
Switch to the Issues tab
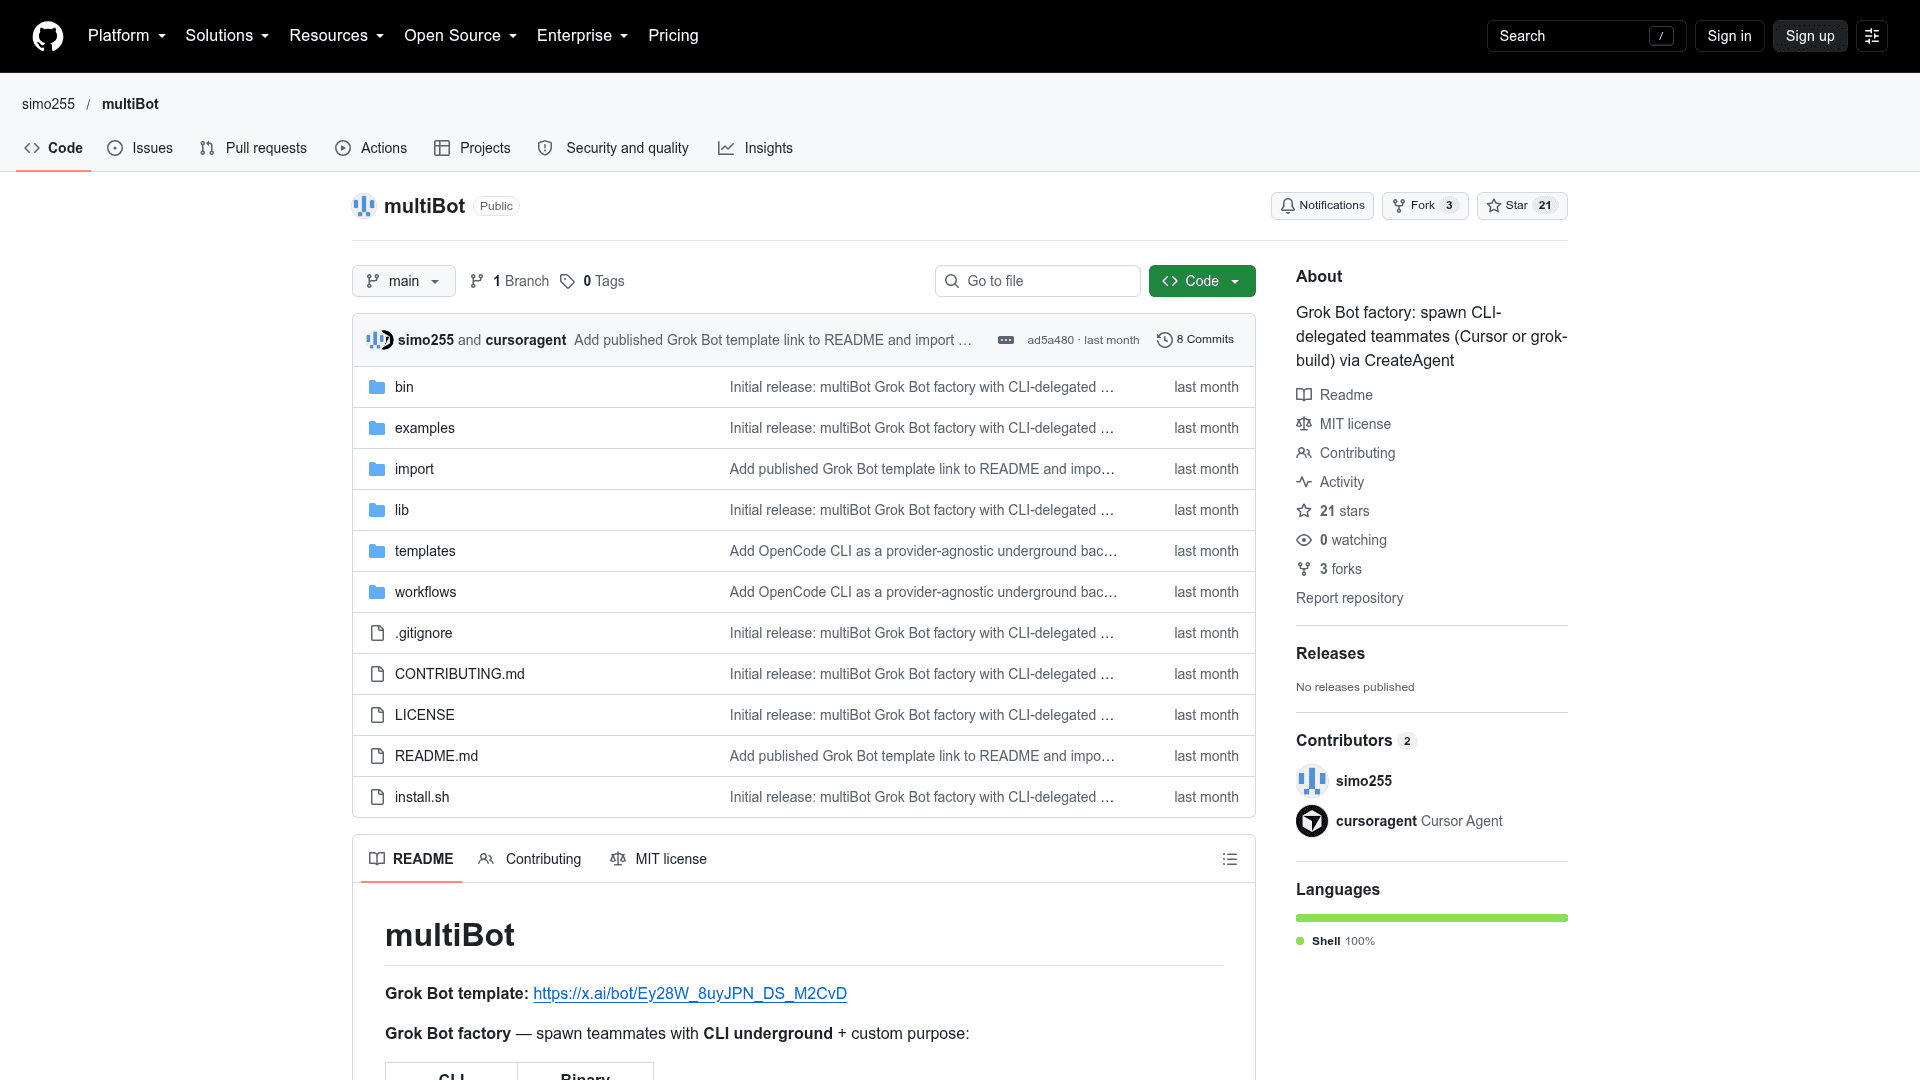click(140, 148)
